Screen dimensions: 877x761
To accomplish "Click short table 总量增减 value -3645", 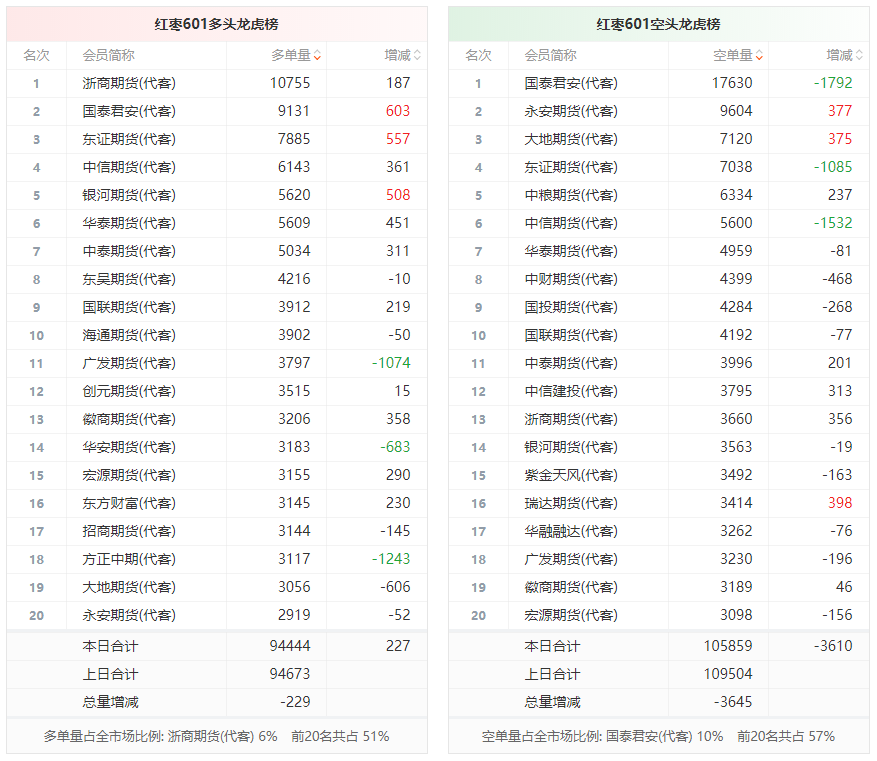I will tap(733, 702).
